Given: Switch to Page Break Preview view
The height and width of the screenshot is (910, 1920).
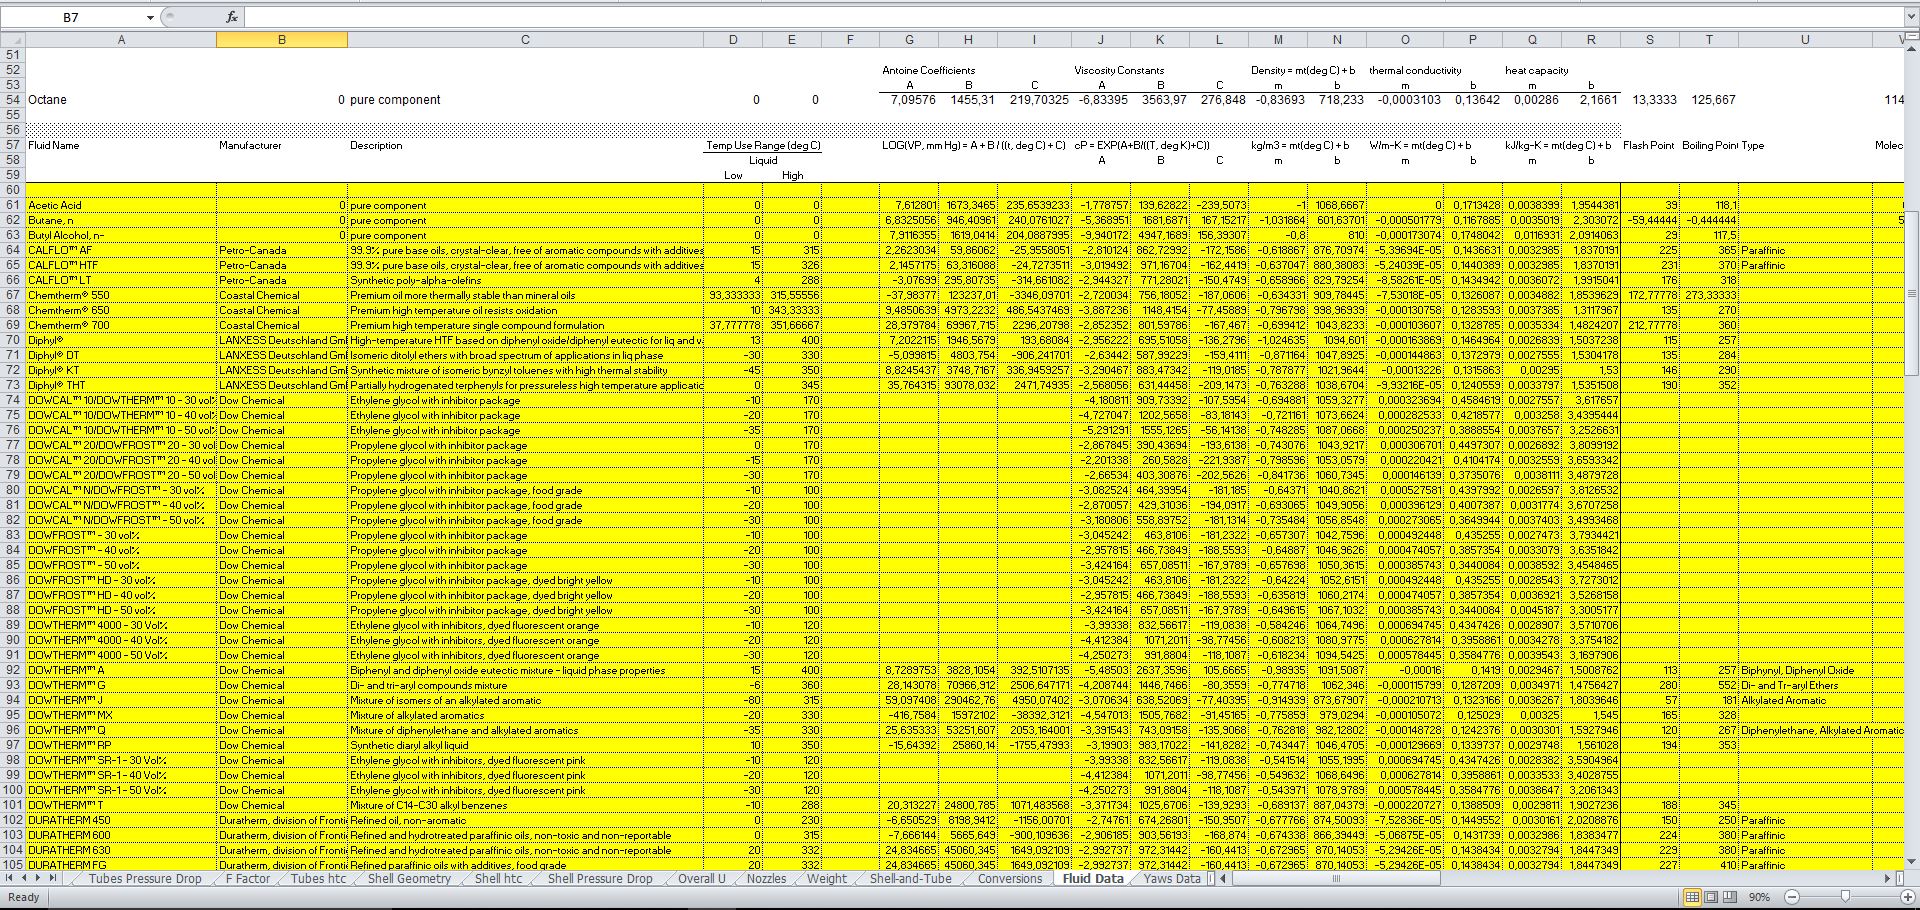Looking at the screenshot, I should coord(1728,897).
